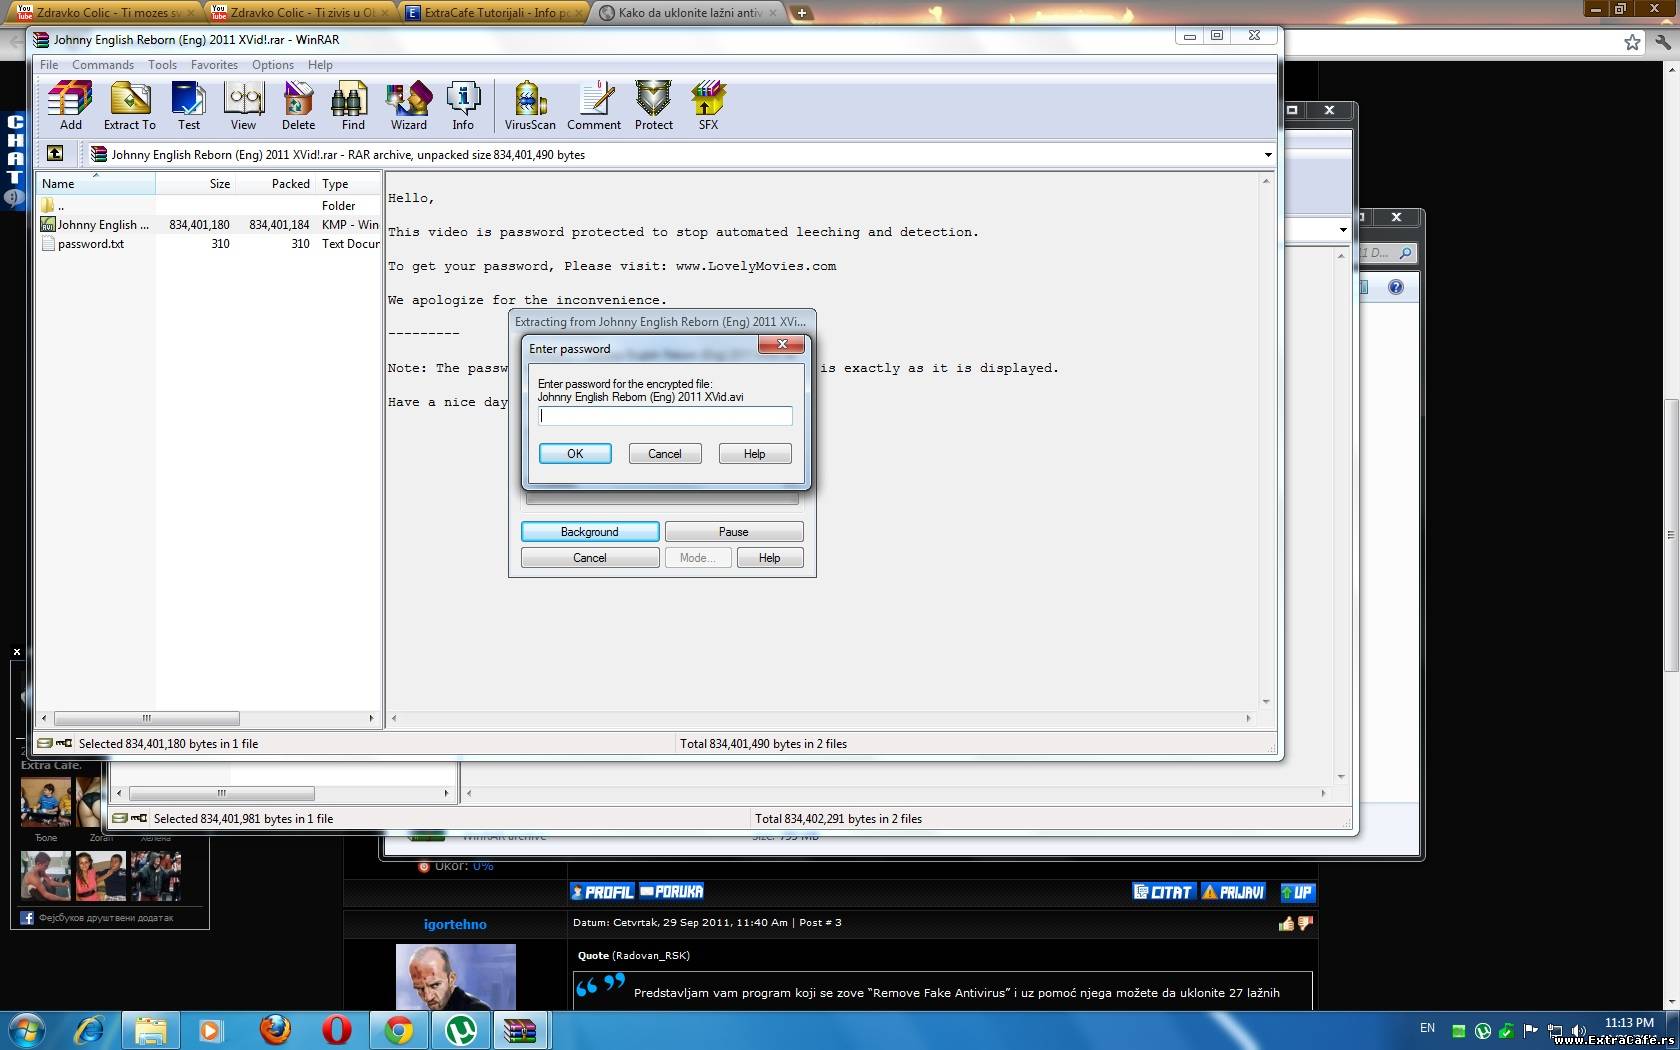Click the Protect shield icon
Viewport: 1680px width, 1050px height.
point(653,105)
